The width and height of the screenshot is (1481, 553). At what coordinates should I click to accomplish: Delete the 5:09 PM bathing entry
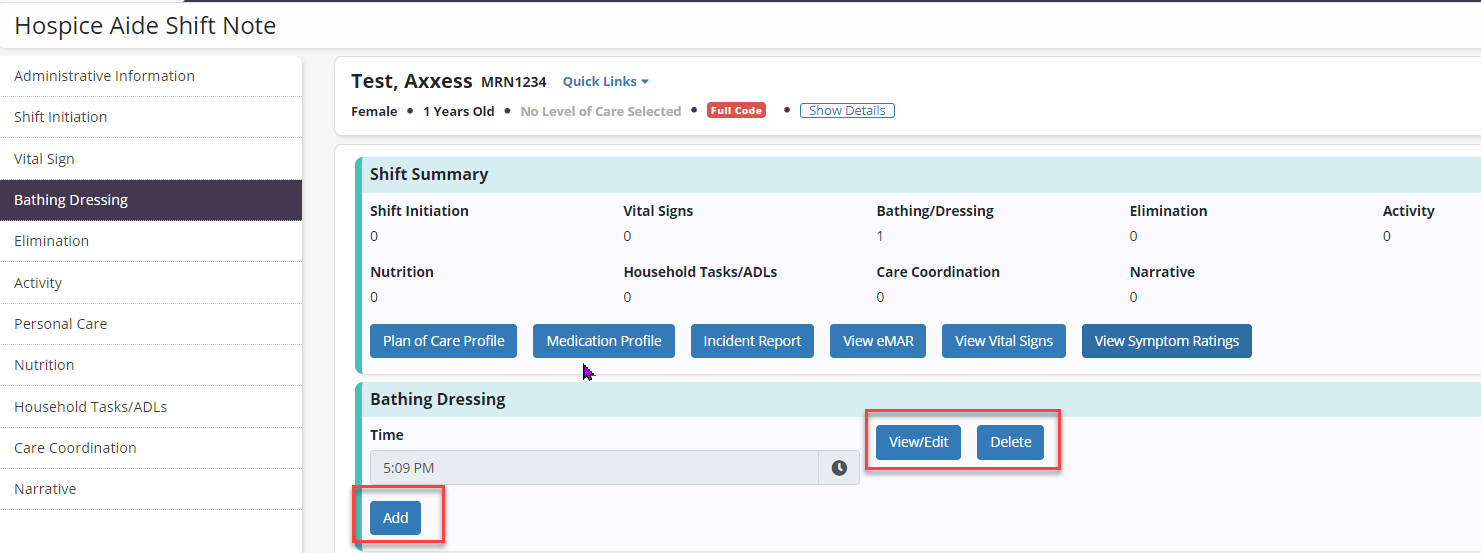pyautogui.click(x=1010, y=442)
